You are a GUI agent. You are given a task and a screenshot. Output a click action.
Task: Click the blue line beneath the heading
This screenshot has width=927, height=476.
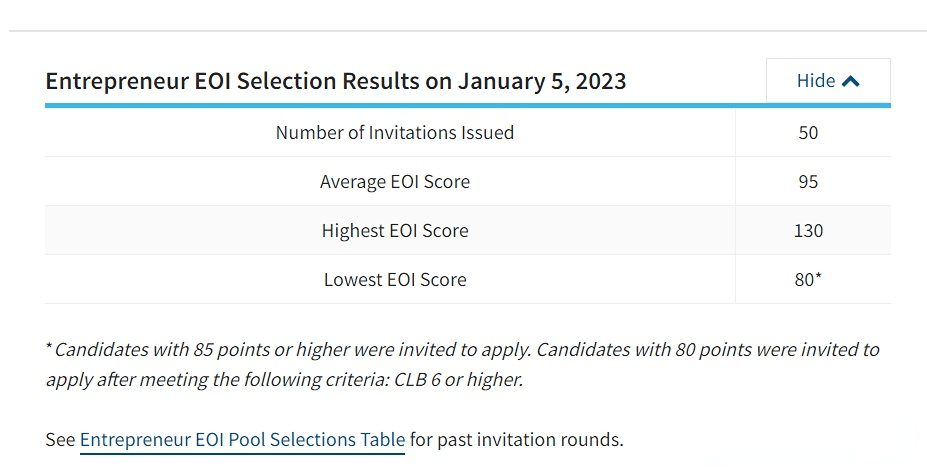pos(467,105)
